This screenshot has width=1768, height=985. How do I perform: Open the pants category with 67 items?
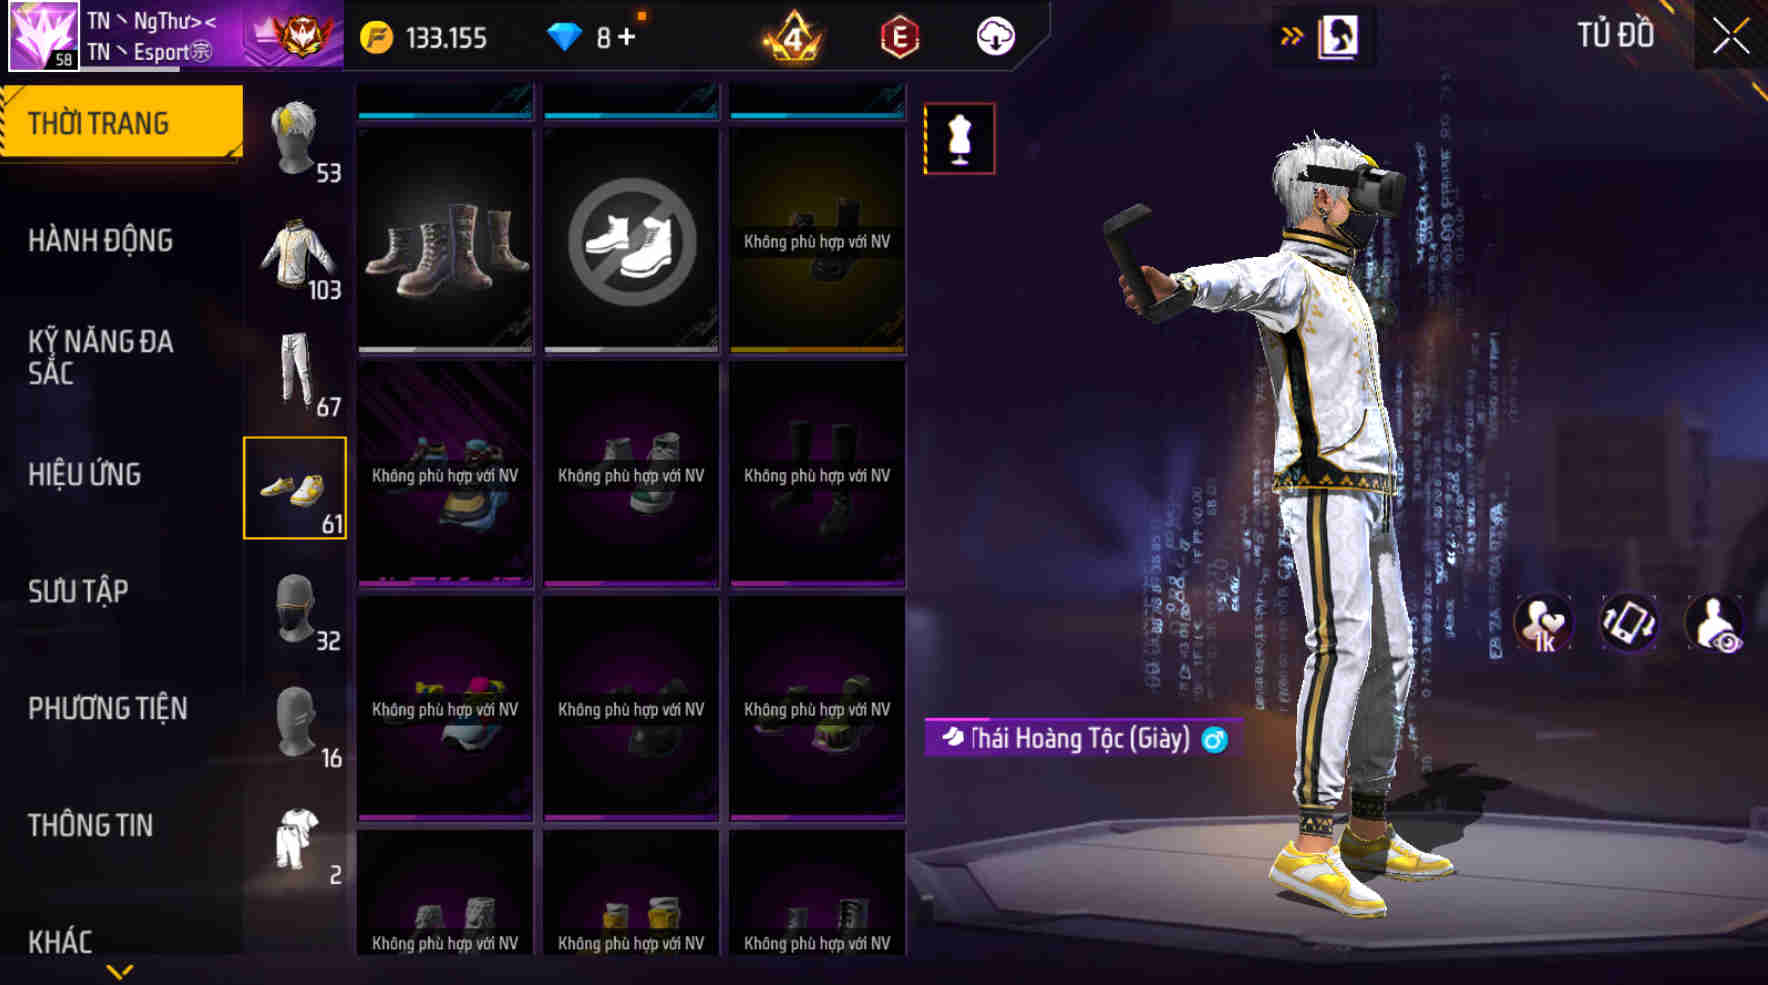click(x=295, y=373)
